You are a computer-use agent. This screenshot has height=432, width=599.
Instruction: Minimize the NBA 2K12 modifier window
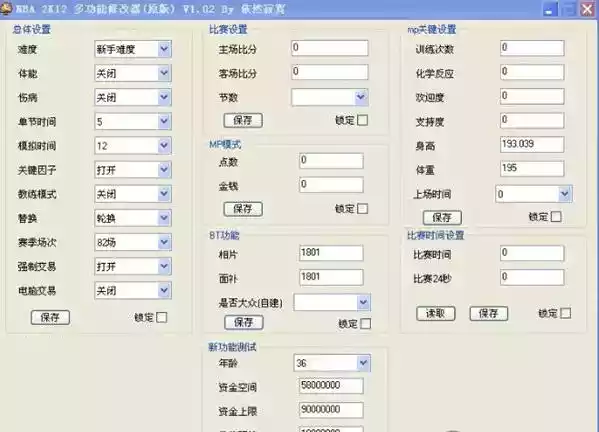point(550,10)
